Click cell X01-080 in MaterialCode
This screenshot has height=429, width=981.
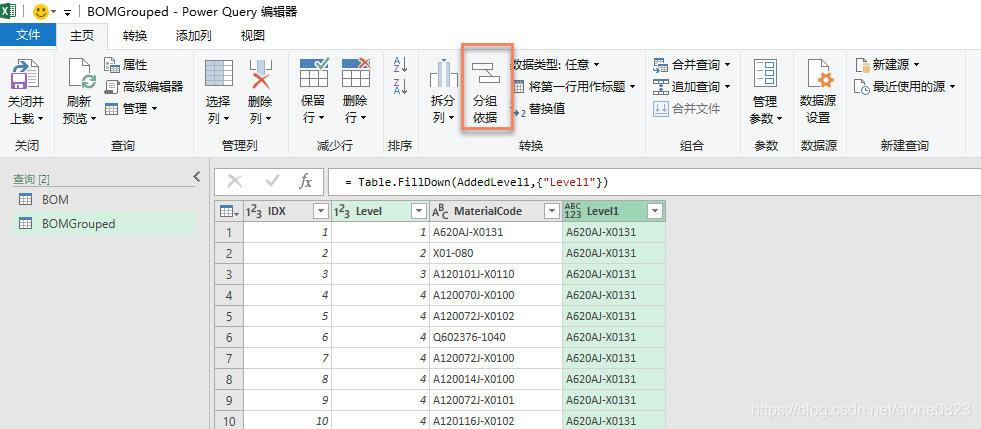496,253
